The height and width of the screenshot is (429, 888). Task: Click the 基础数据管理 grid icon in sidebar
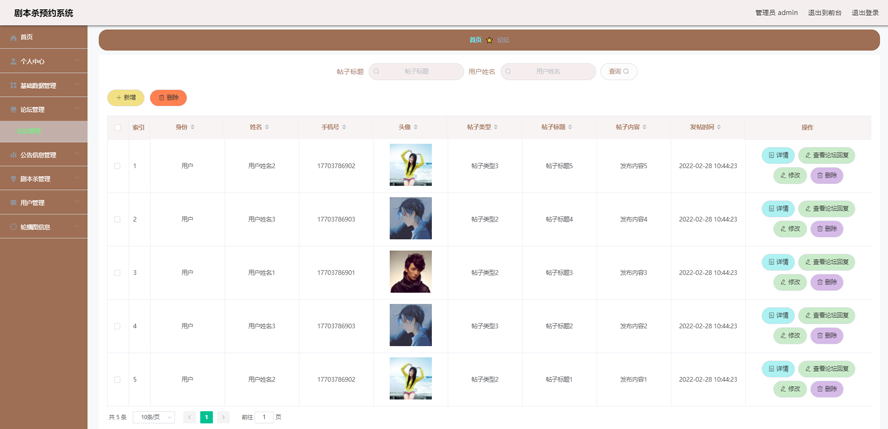(13, 86)
